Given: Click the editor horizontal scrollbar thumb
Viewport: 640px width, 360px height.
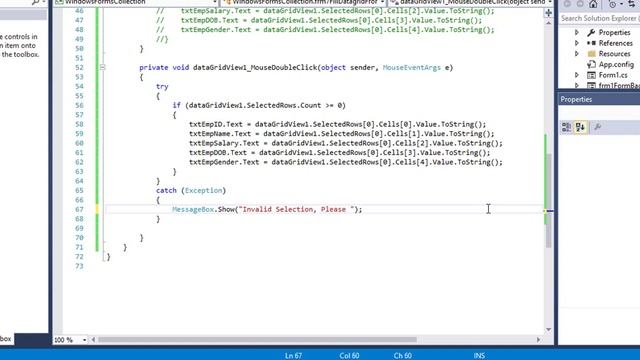Looking at the screenshot, I should click(257, 340).
